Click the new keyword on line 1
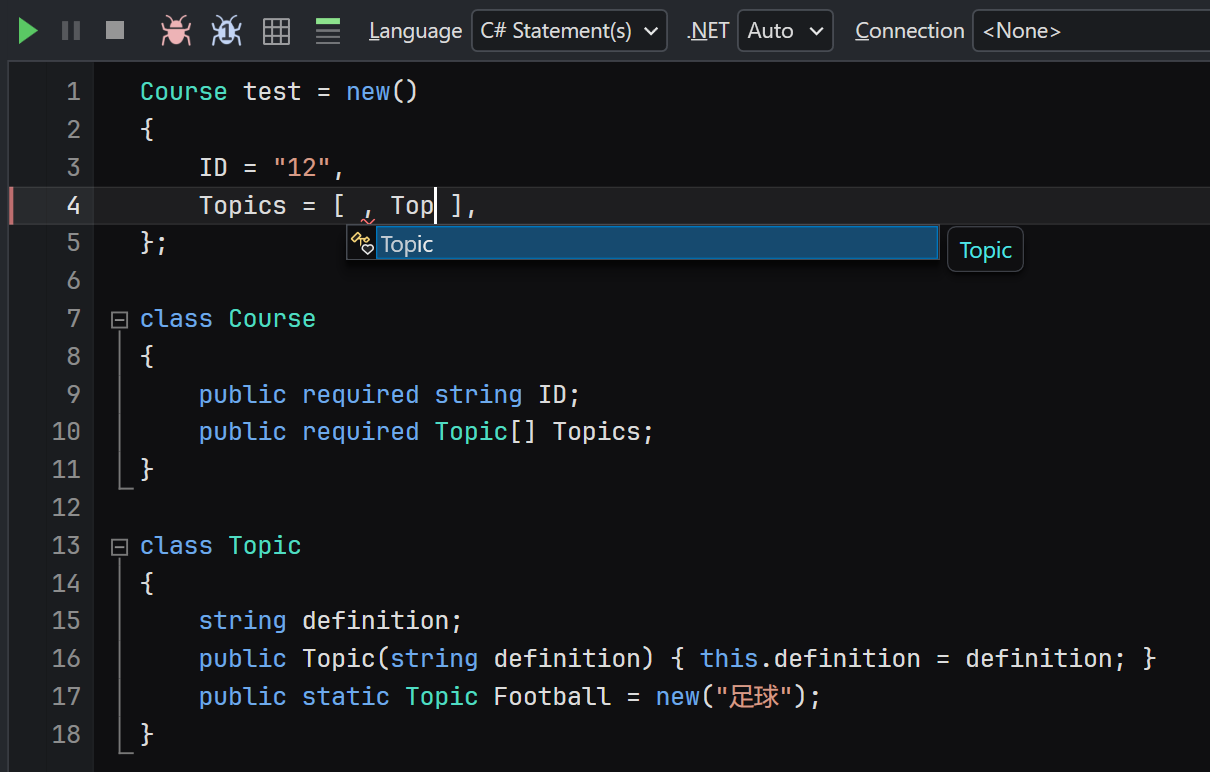Viewport: 1210px width, 772px height. pos(368,92)
